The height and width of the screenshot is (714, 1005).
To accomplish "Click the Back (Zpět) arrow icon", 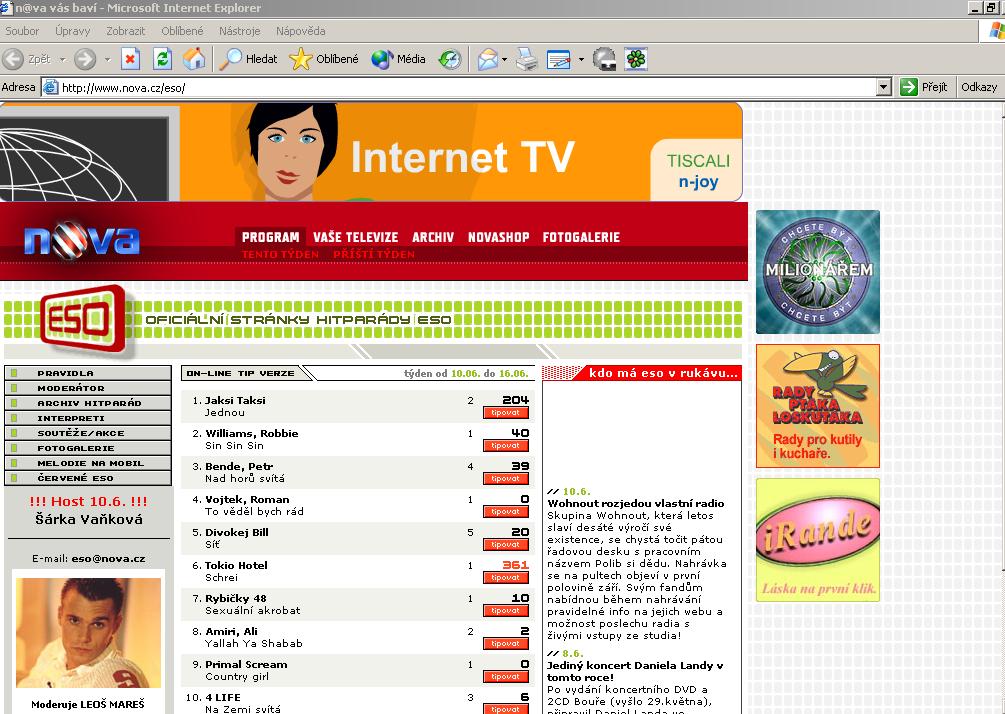I will [13, 60].
